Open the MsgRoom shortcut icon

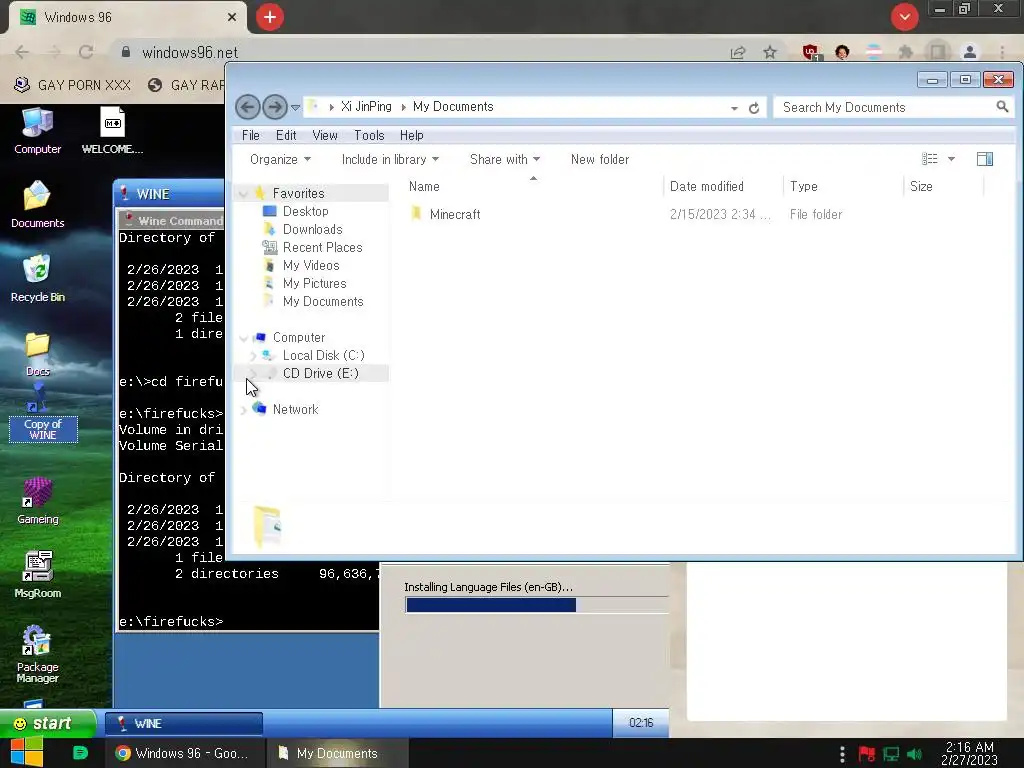[37, 575]
